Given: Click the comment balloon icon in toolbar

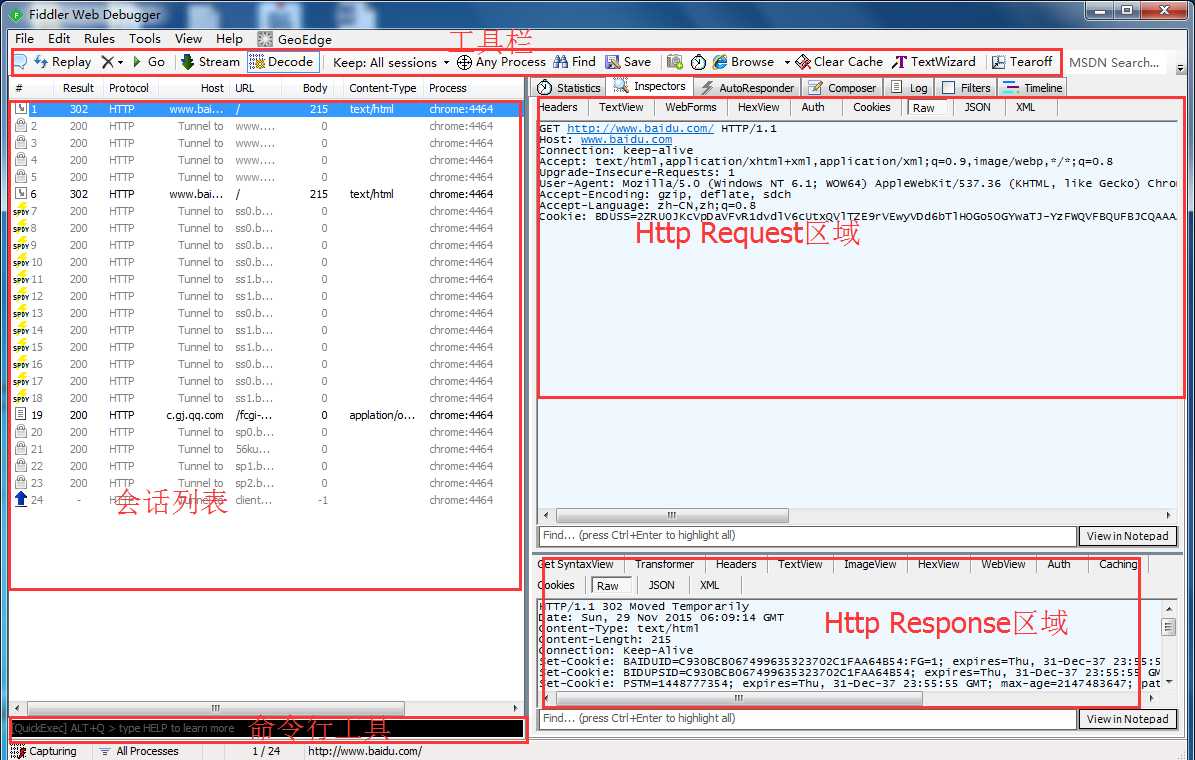Looking at the screenshot, I should point(21,62).
